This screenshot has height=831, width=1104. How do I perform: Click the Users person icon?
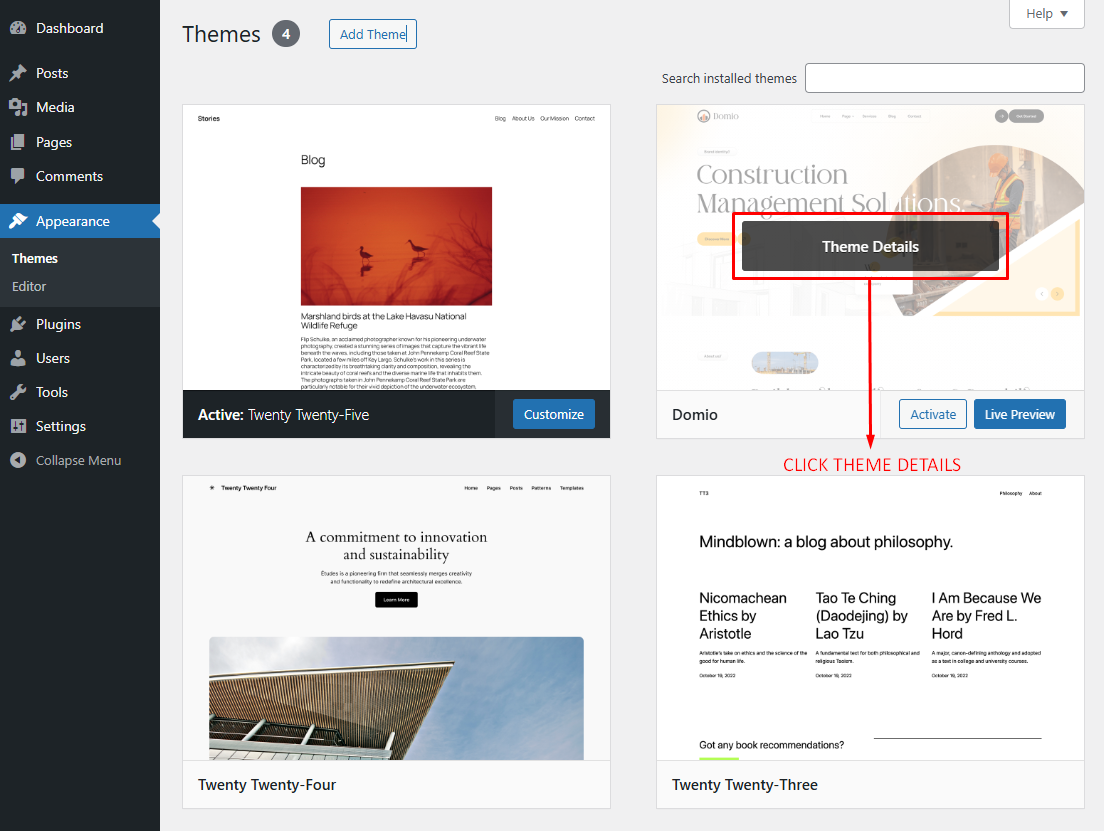(18, 358)
